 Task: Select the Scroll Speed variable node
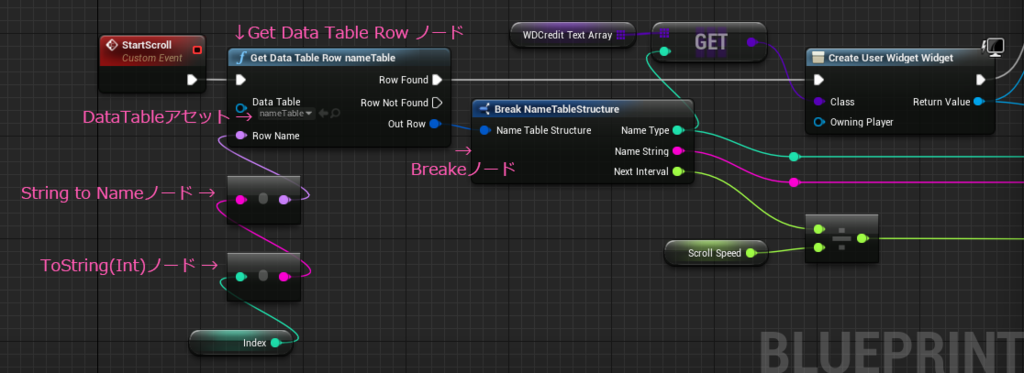[716, 253]
